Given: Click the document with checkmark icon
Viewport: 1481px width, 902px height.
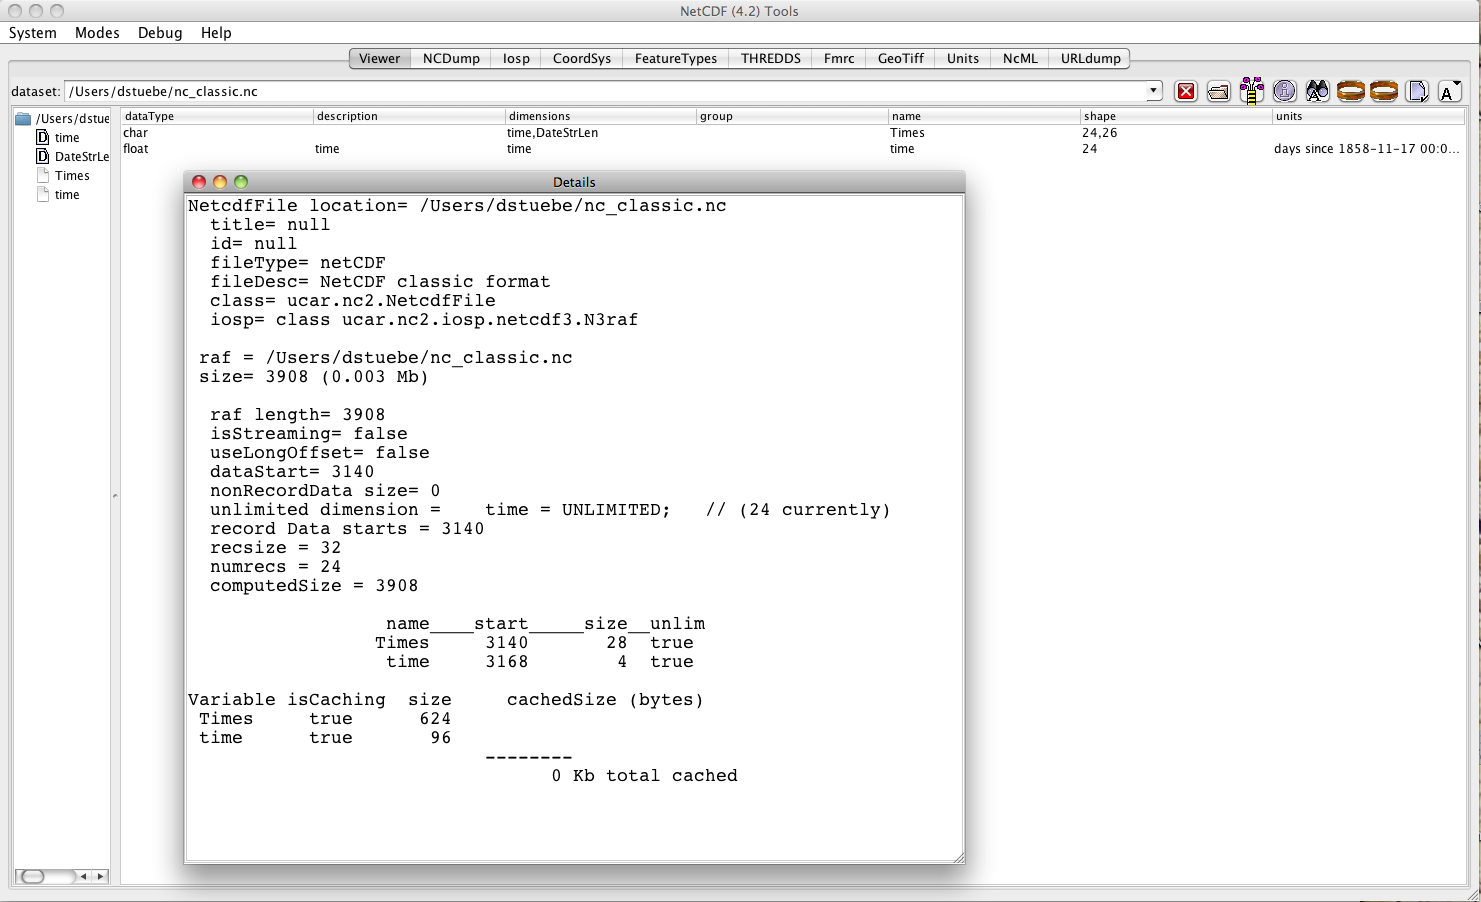Looking at the screenshot, I should pyautogui.click(x=1416, y=92).
